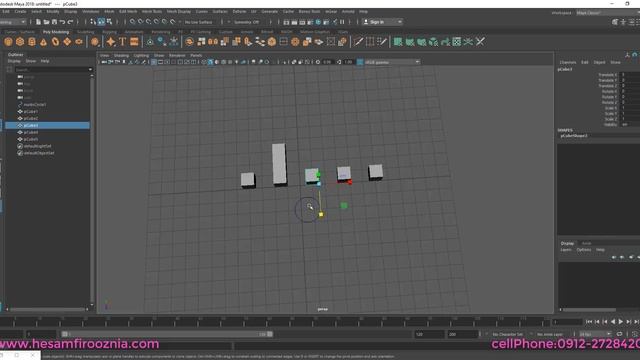This screenshot has width=640, height=360.
Task: Open the No Anim Layer dropdown
Action: tap(550, 334)
